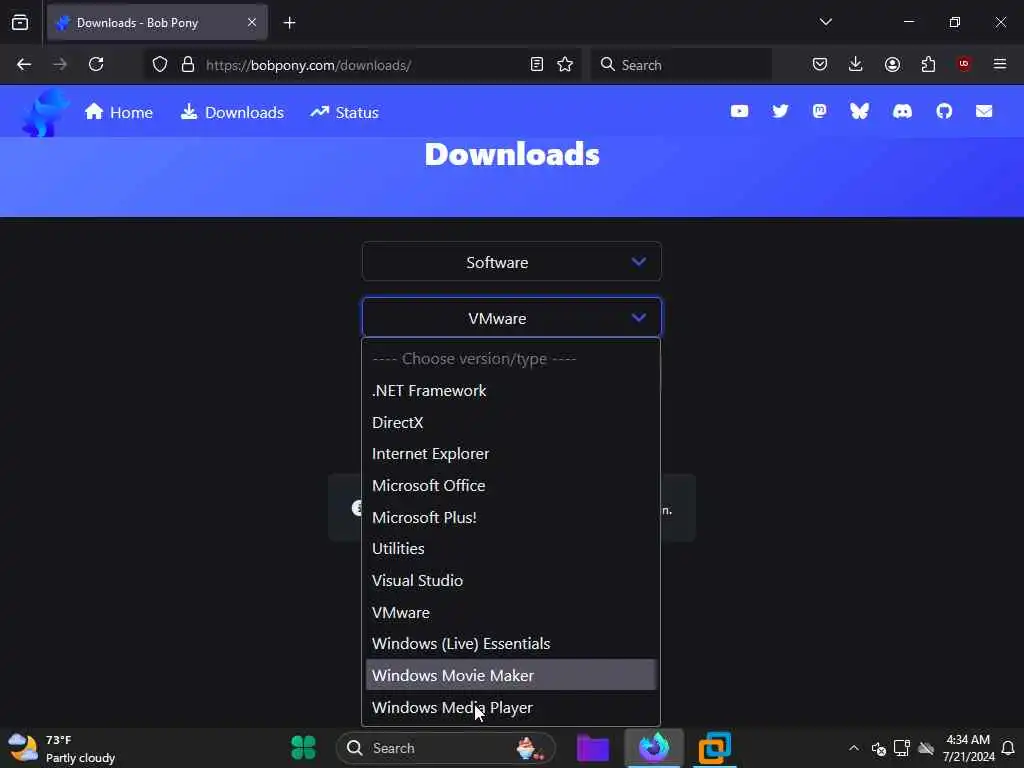Choose Windows (Live) Essentials option
Viewport: 1024px width, 768px height.
[x=511, y=644]
